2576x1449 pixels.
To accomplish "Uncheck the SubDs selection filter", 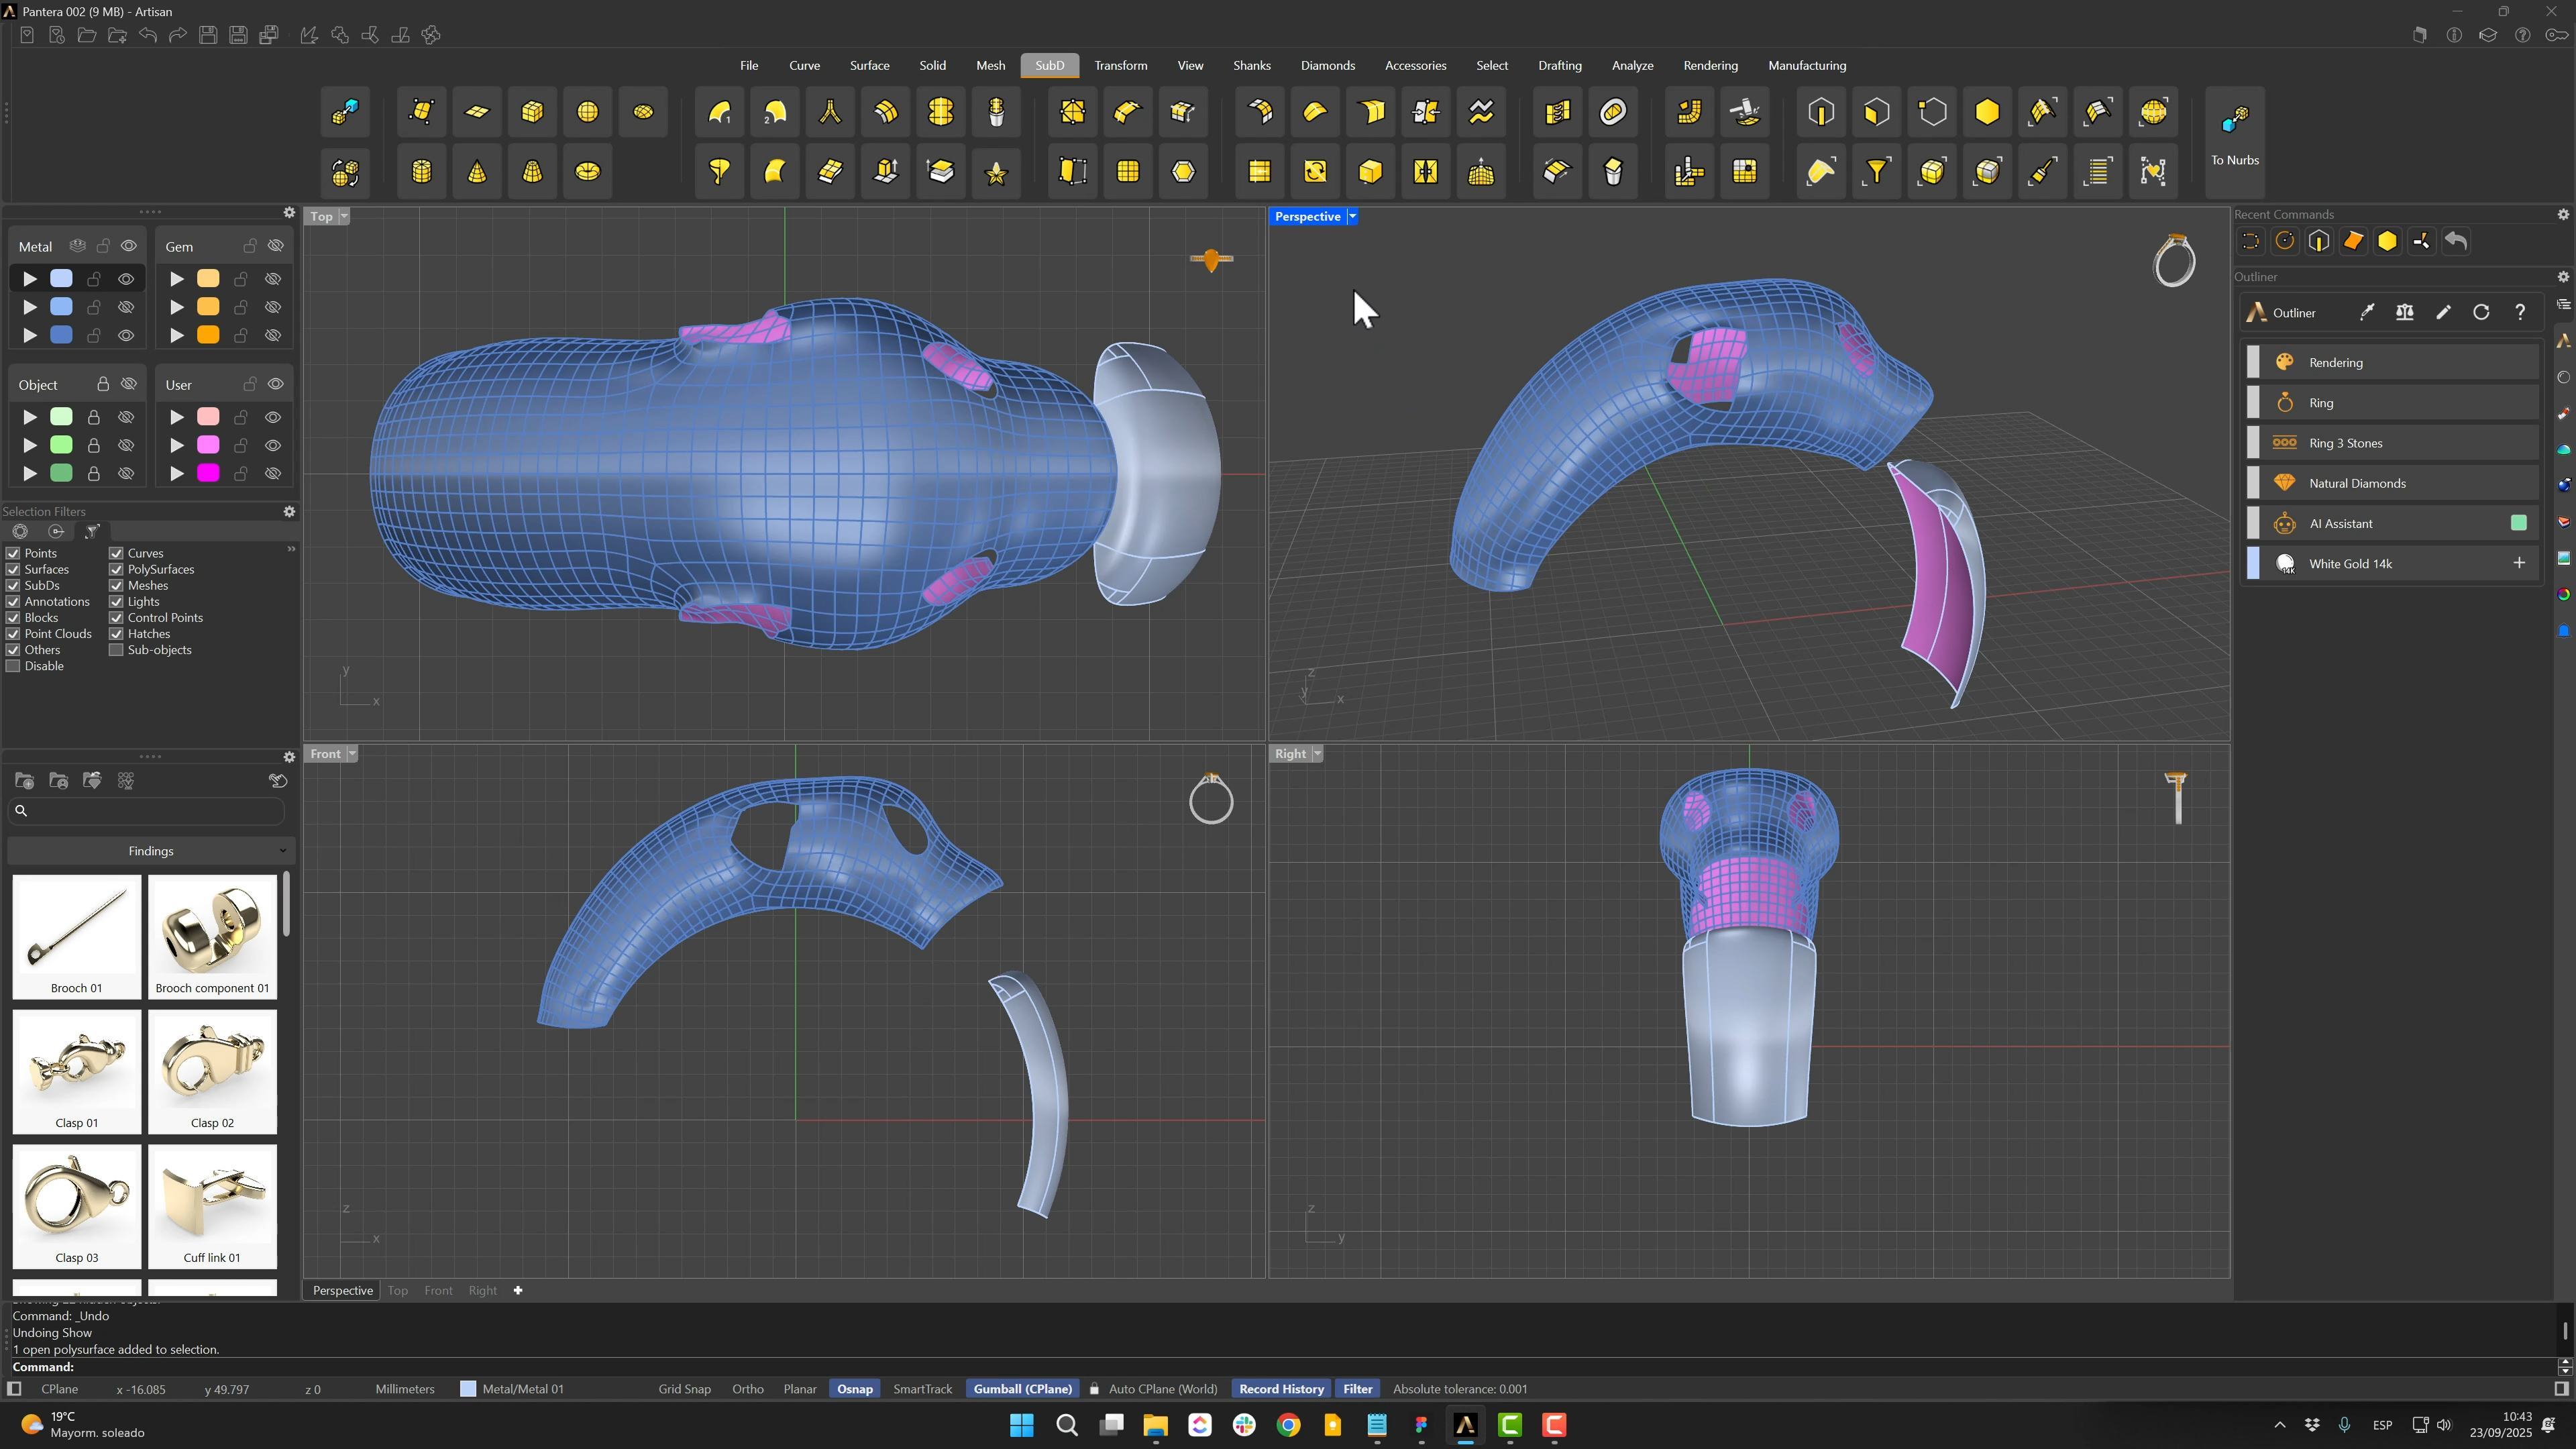I will coord(13,585).
